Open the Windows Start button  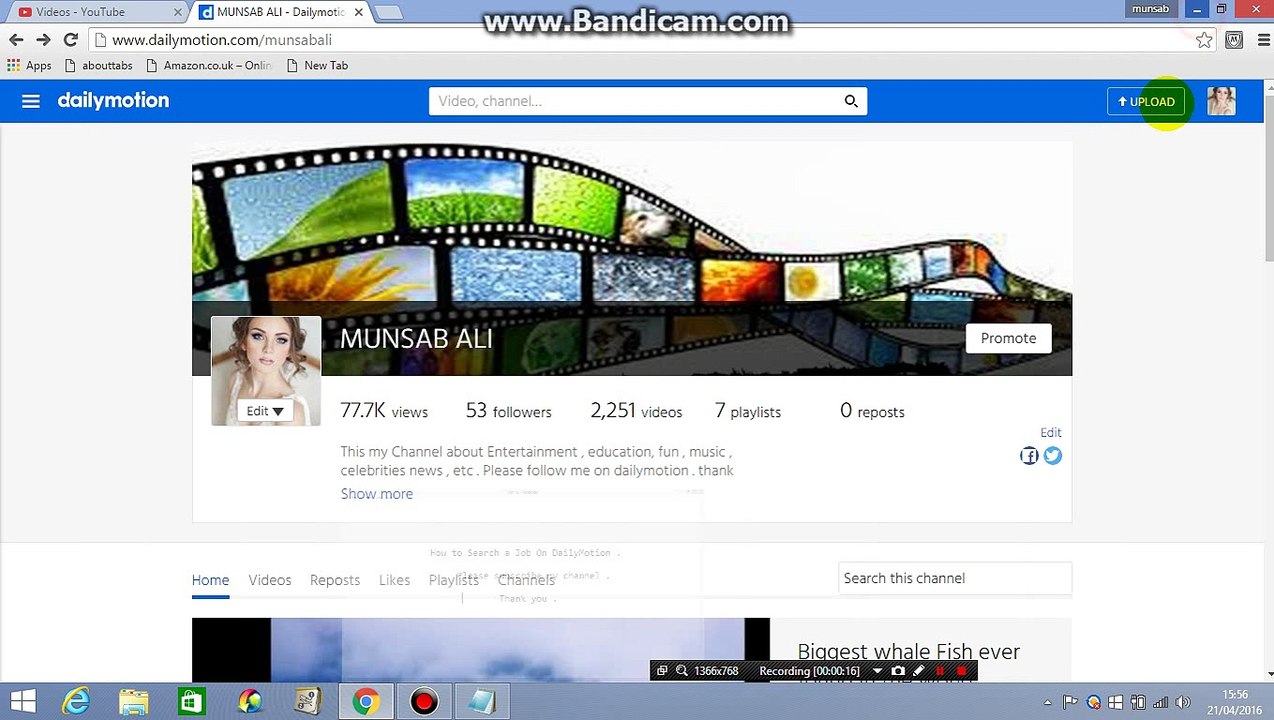pyautogui.click(x=23, y=702)
